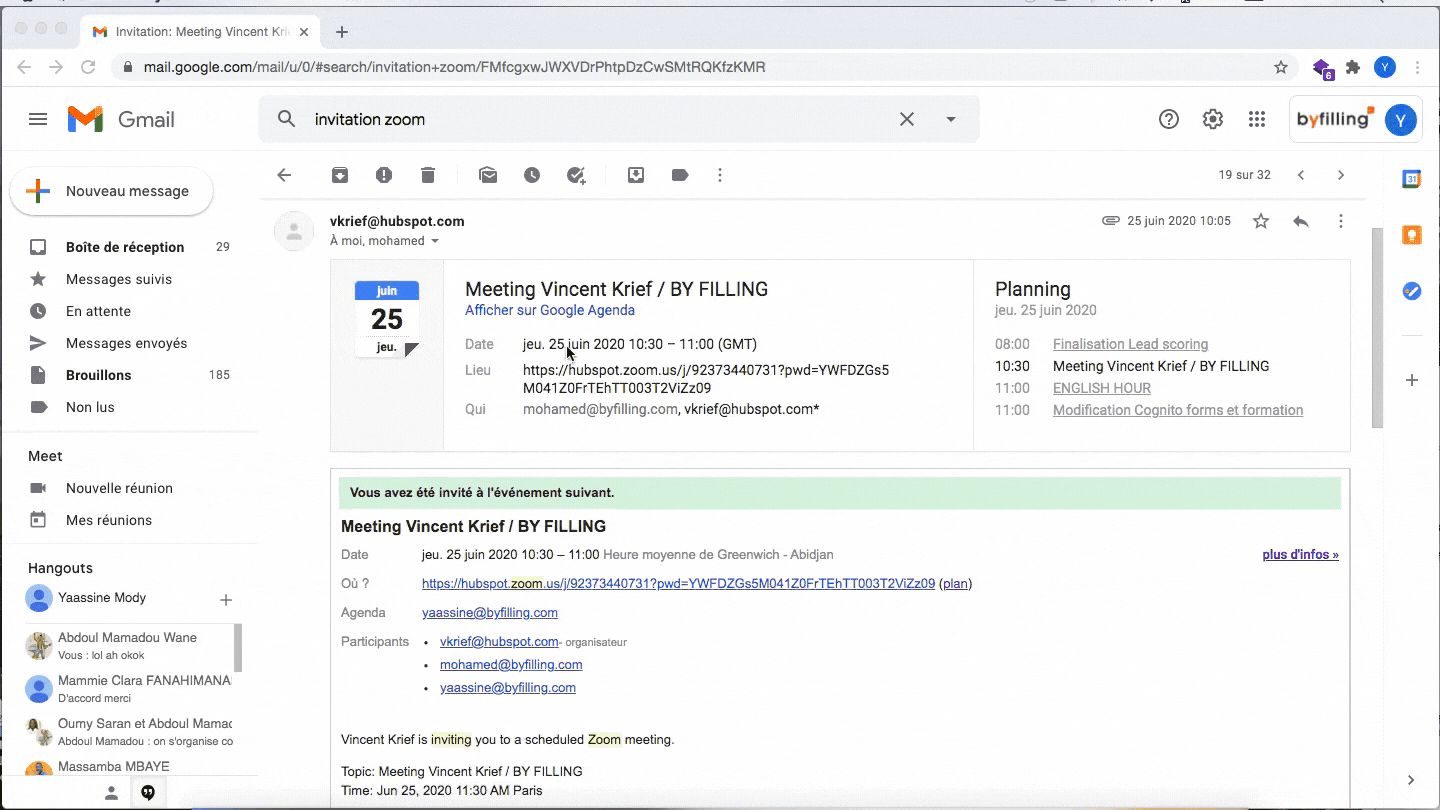Viewport: 1440px width, 810px height.
Task: Go to the older conversation arrow
Action: 1341,175
